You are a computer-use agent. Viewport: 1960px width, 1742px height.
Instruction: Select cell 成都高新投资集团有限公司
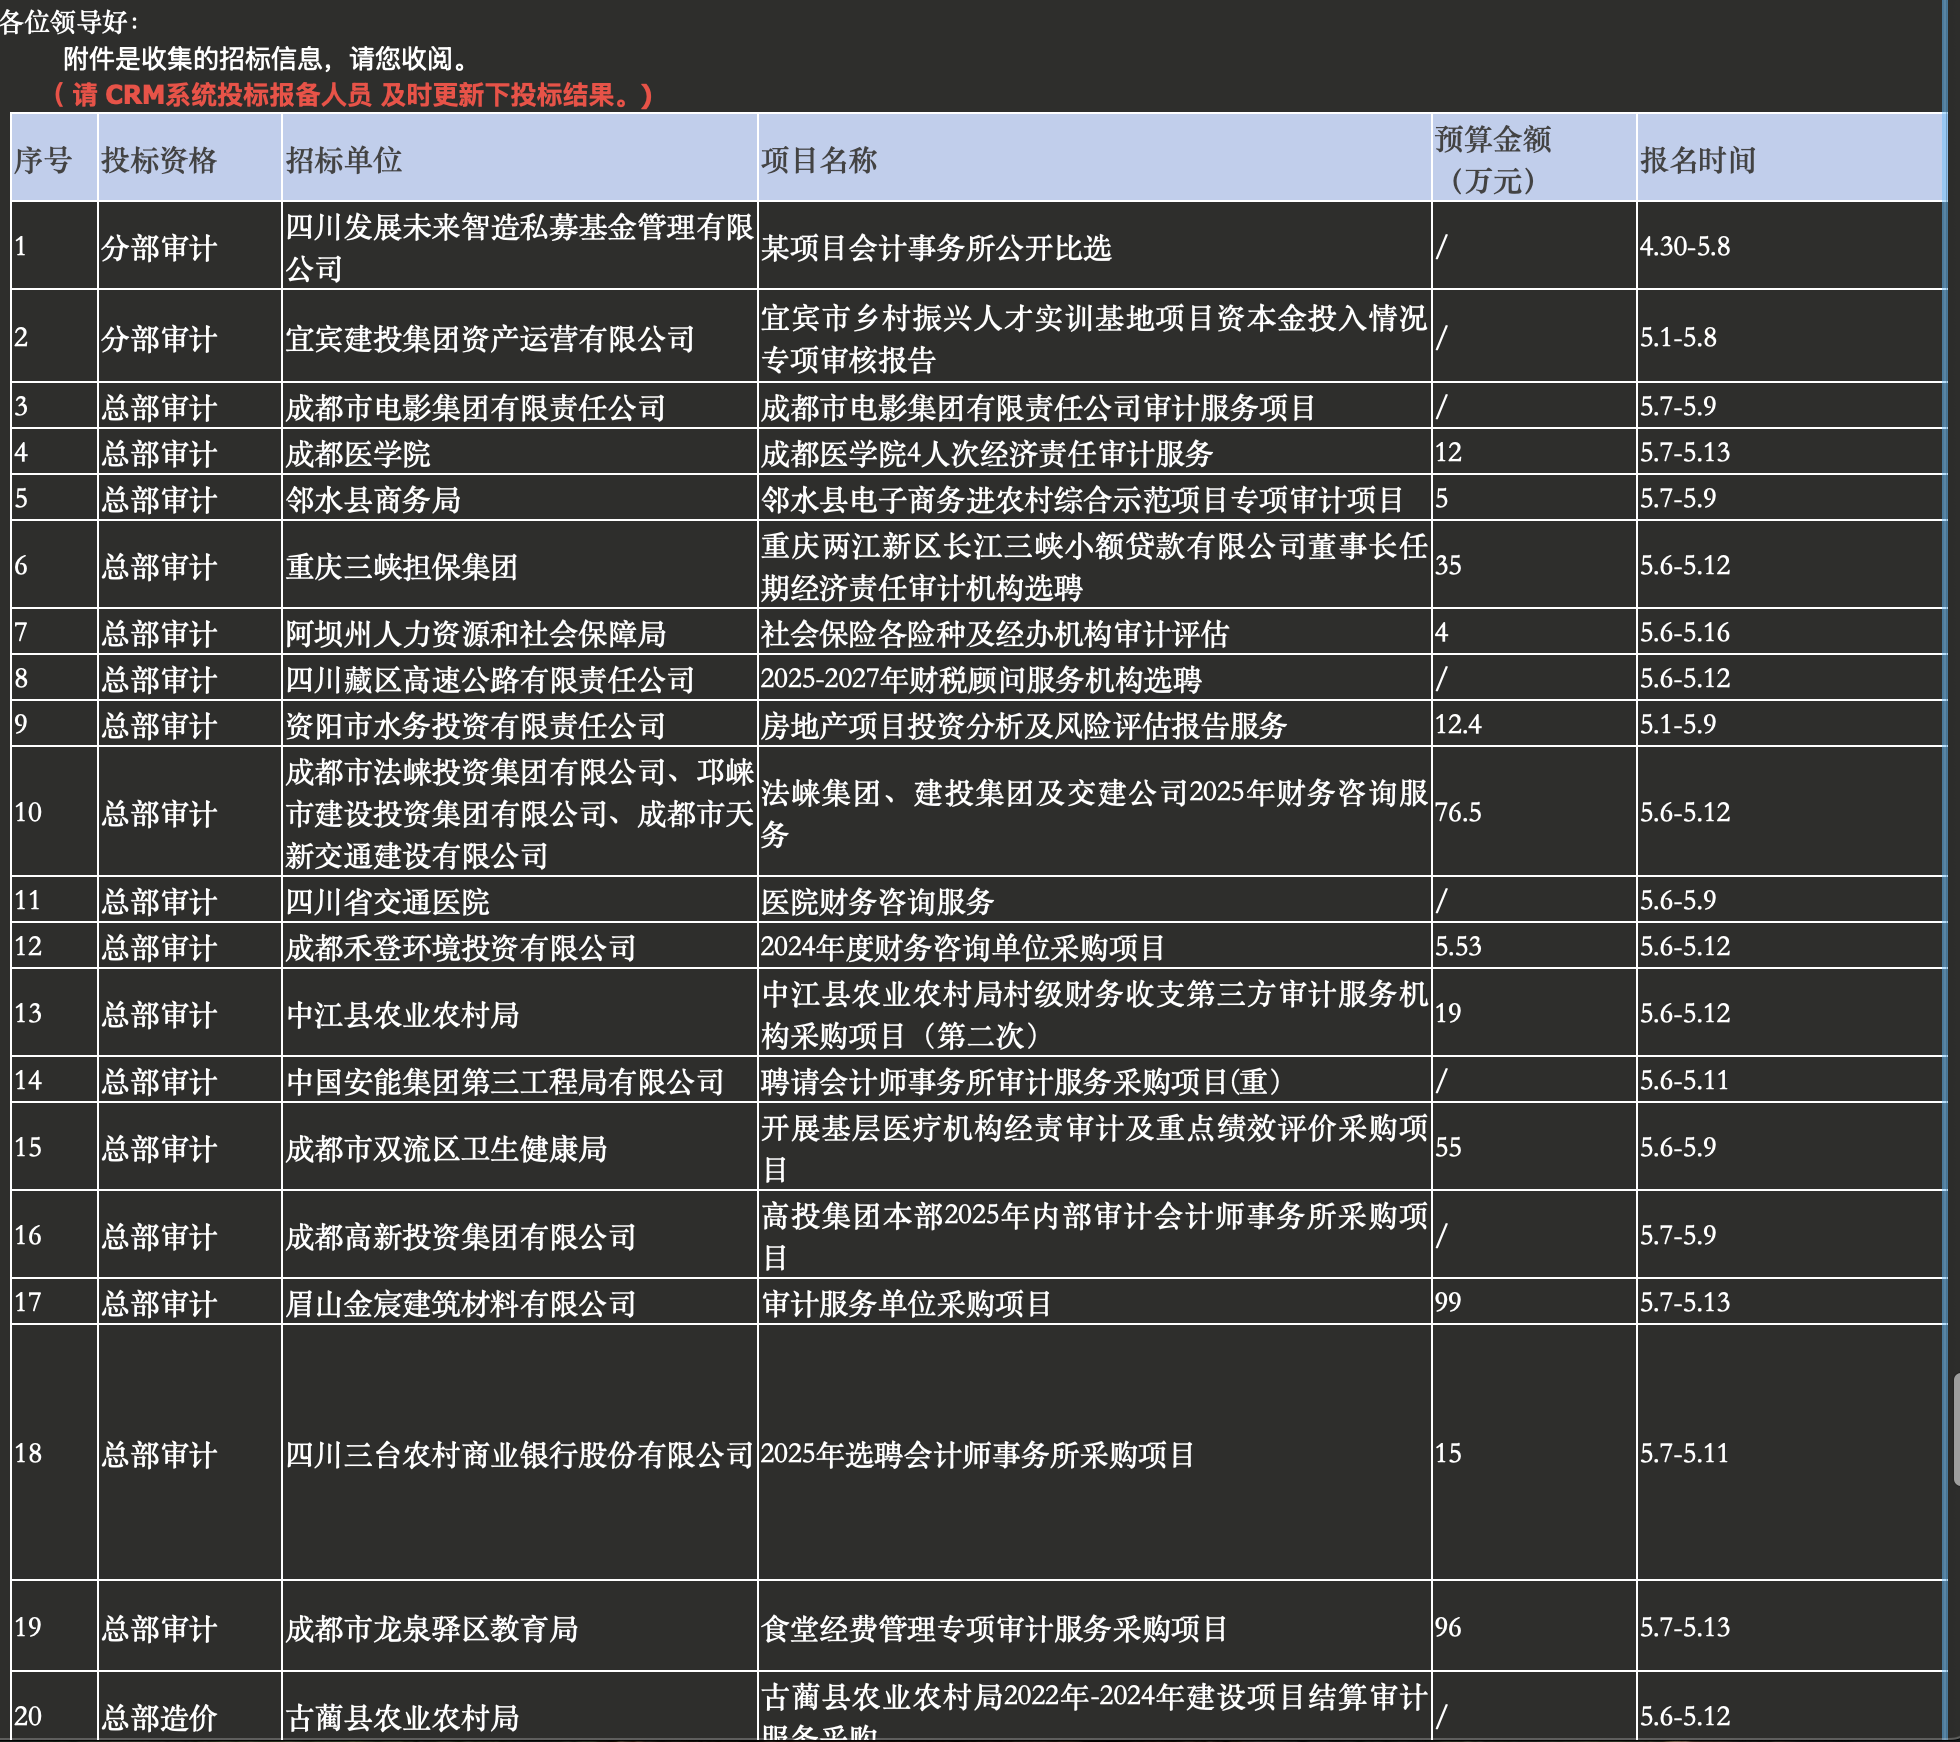(520, 1235)
